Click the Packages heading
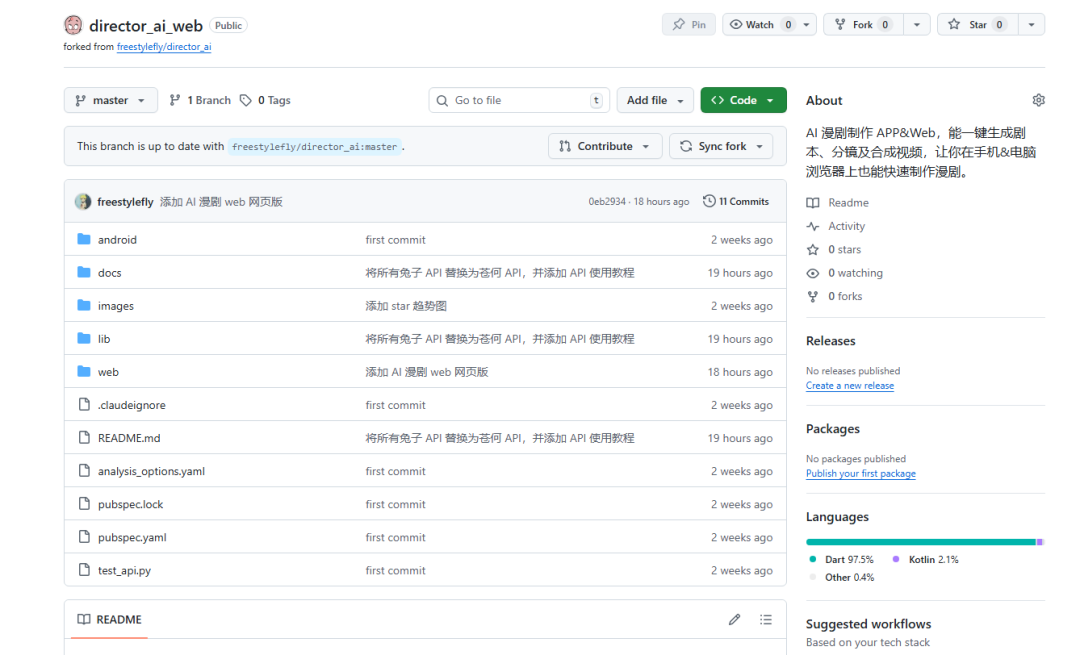The image size is (1080, 655). click(x=833, y=428)
